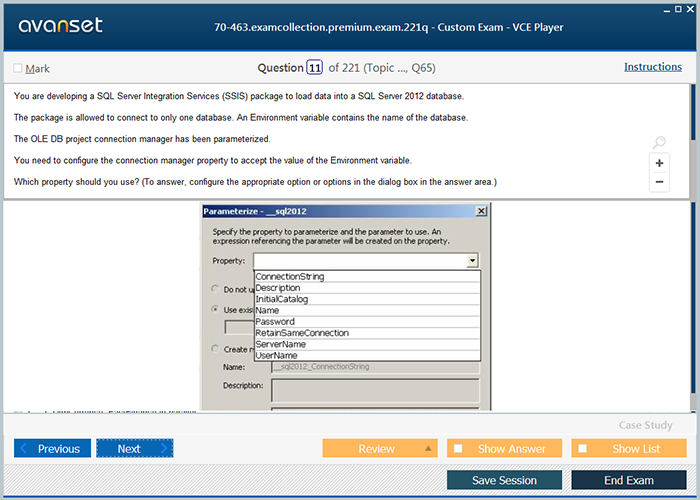700x500 pixels.
Task: Choose InitialCatalog from the property list
Action: [x=367, y=299]
